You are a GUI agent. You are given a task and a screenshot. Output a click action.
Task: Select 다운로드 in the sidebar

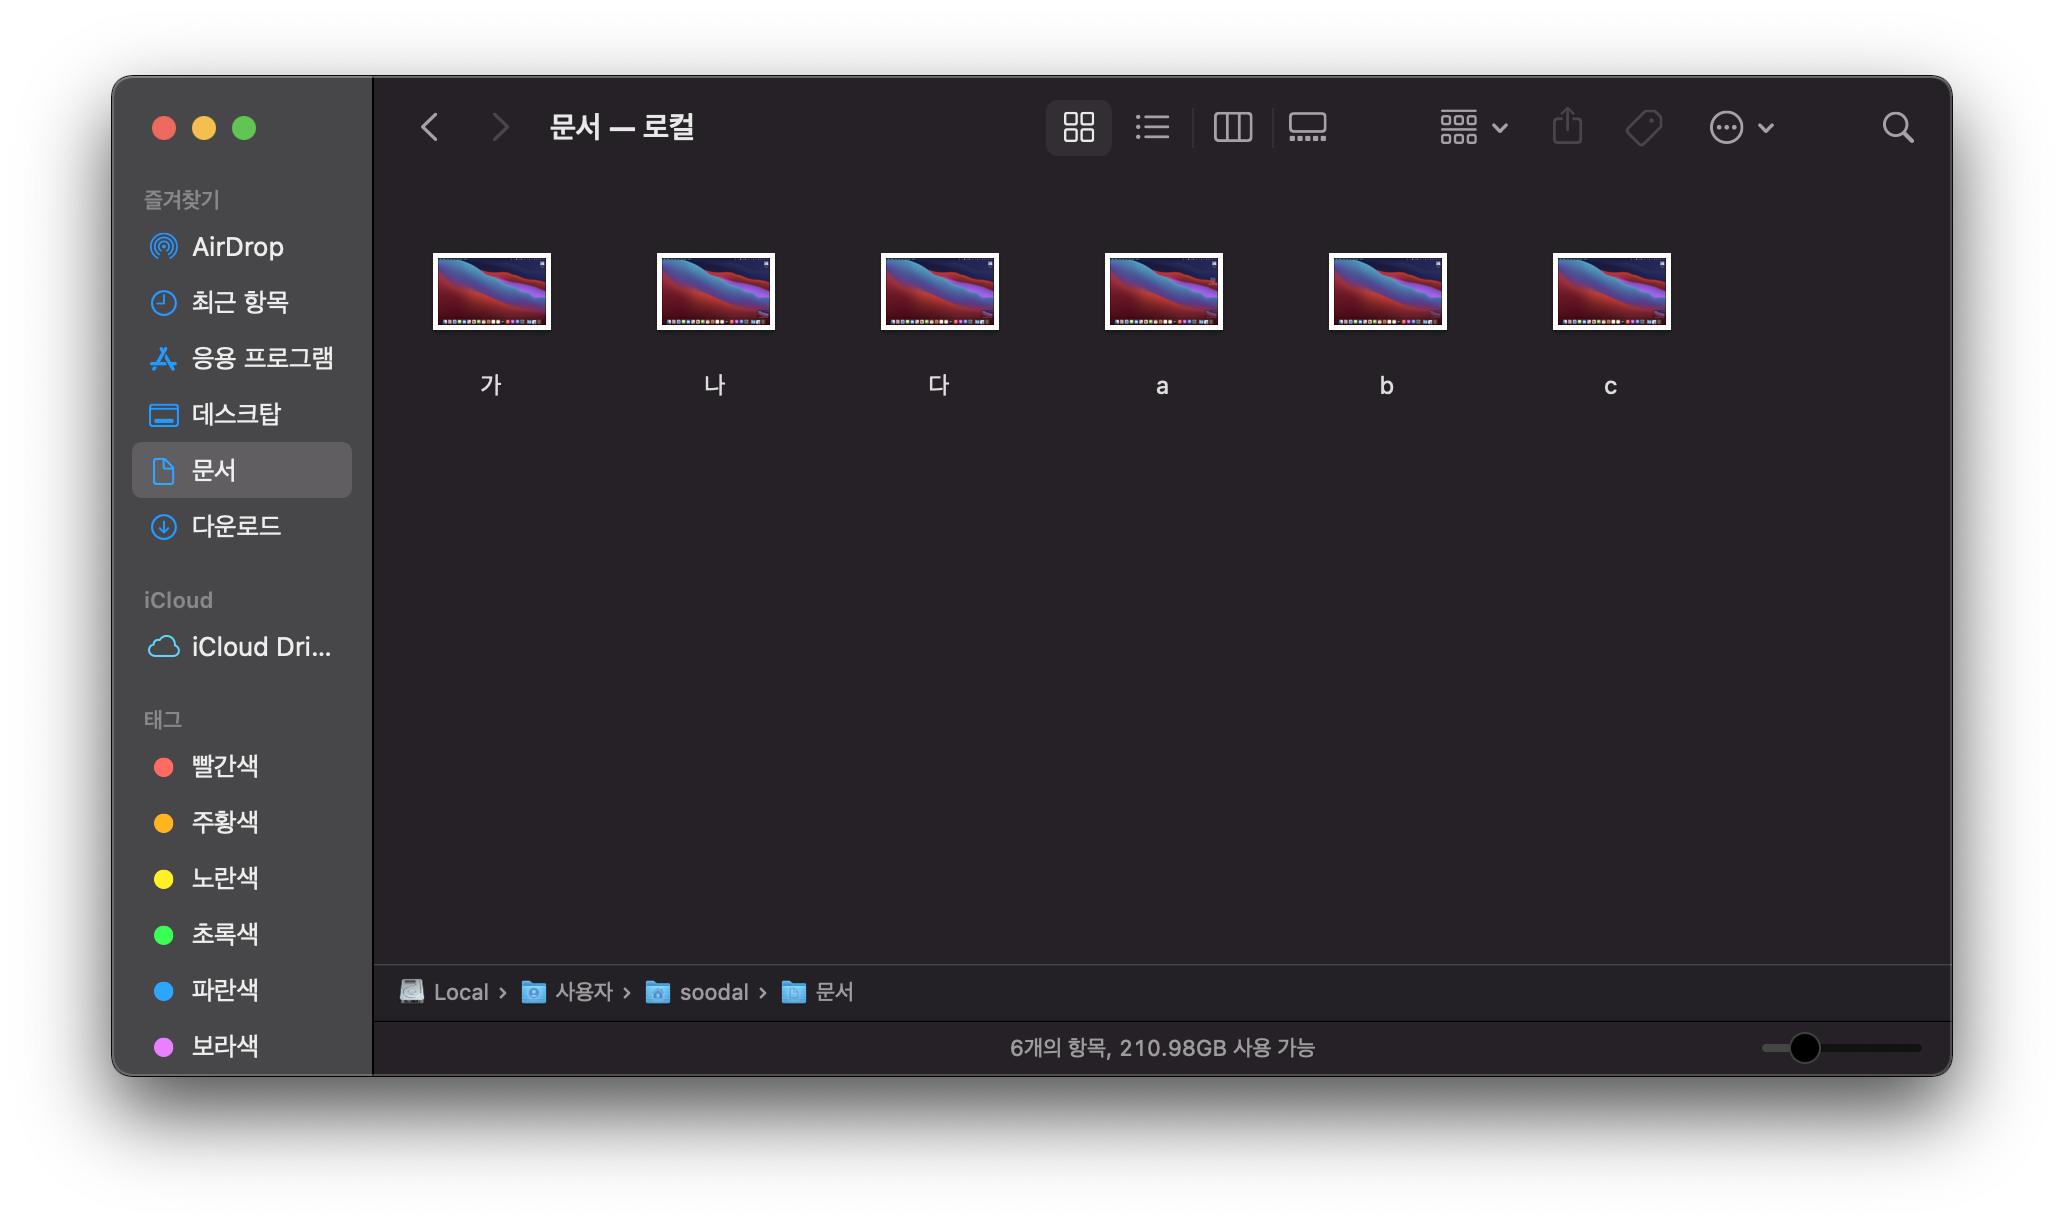pyautogui.click(x=235, y=526)
